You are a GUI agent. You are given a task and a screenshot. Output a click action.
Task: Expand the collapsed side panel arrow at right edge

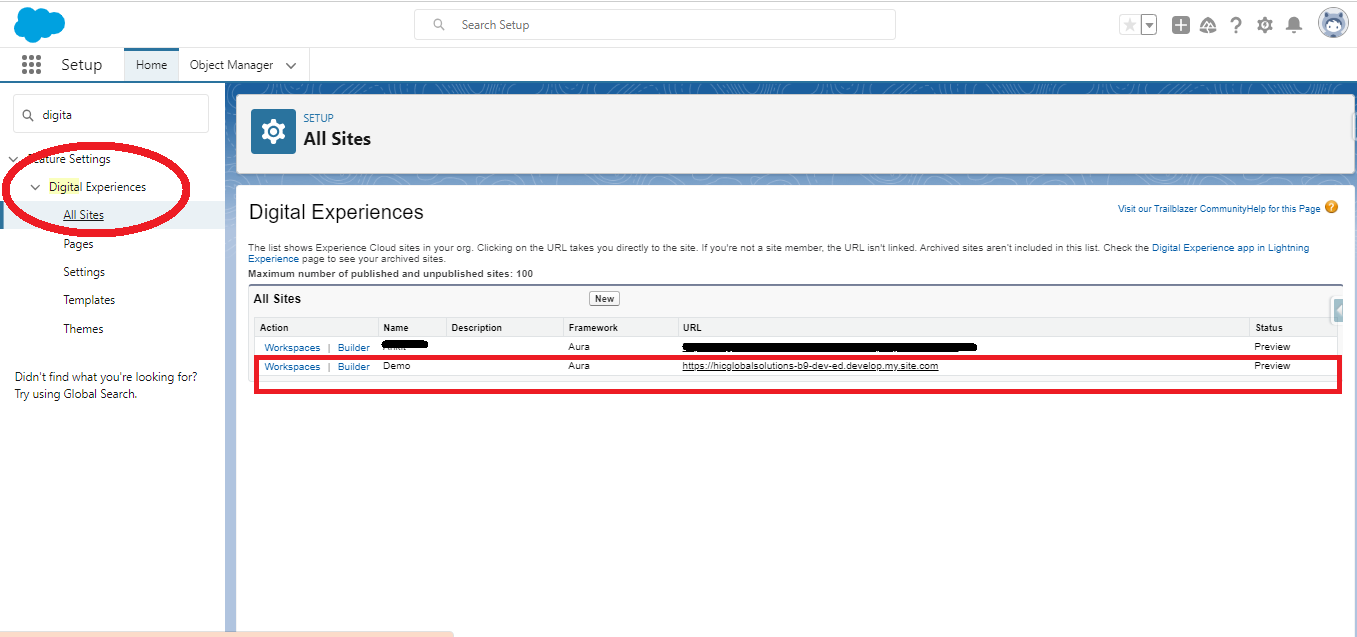click(x=1337, y=311)
